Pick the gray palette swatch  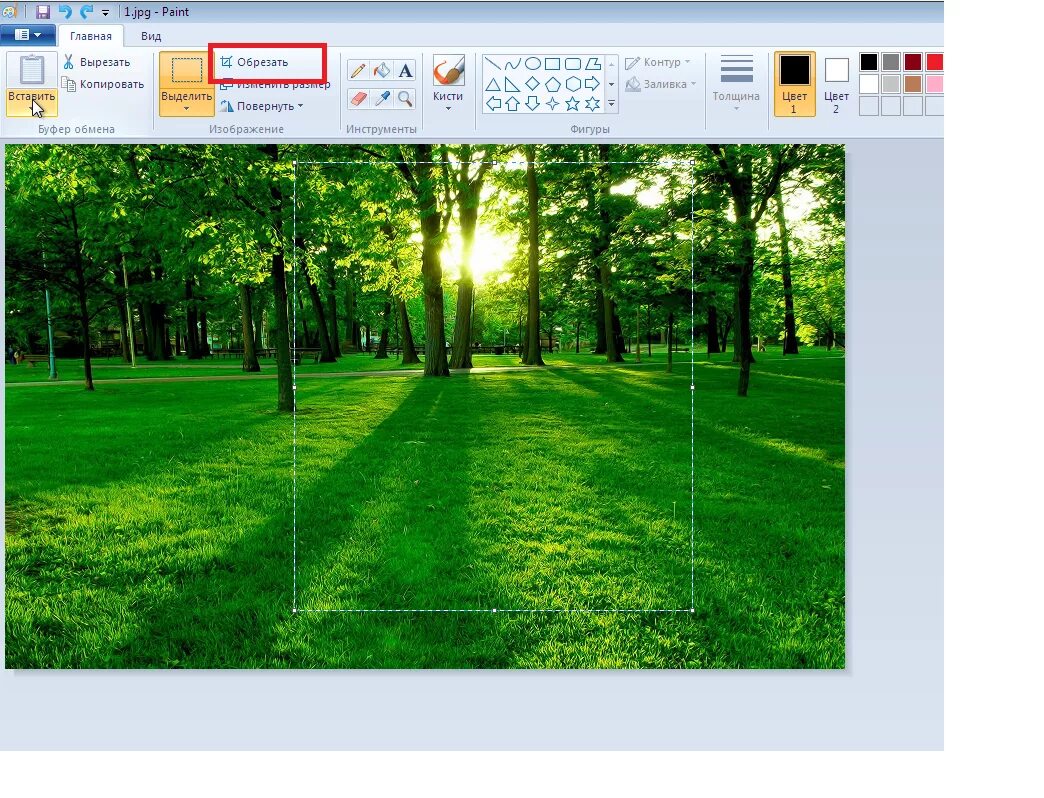tap(891, 62)
